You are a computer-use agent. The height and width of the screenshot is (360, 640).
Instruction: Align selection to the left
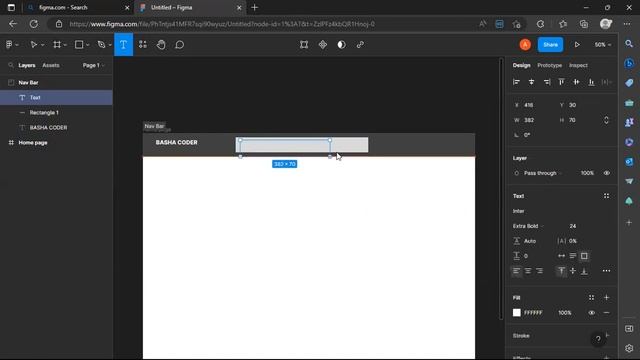[516, 82]
